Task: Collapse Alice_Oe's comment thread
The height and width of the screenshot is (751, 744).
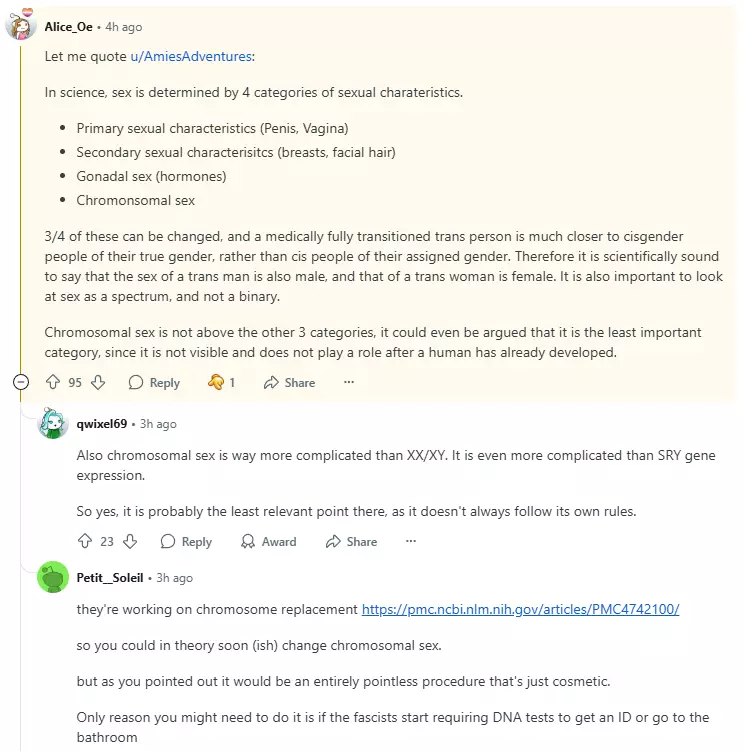Action: pos(21,382)
